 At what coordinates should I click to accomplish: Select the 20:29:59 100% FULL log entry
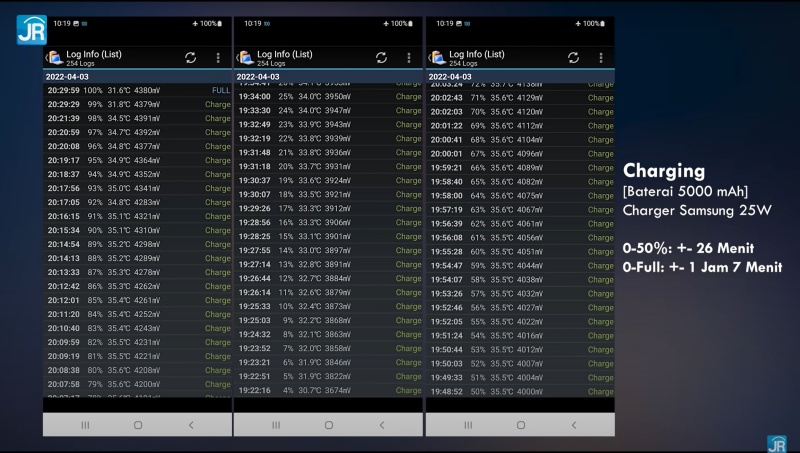click(137, 90)
